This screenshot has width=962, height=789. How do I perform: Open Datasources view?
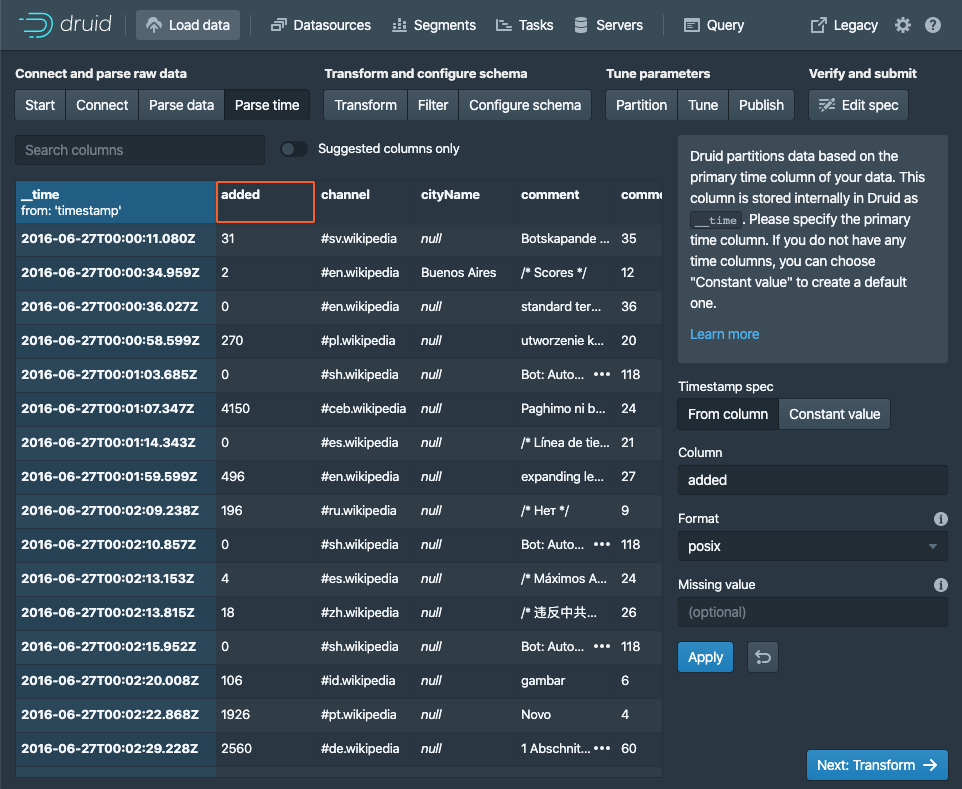[321, 25]
